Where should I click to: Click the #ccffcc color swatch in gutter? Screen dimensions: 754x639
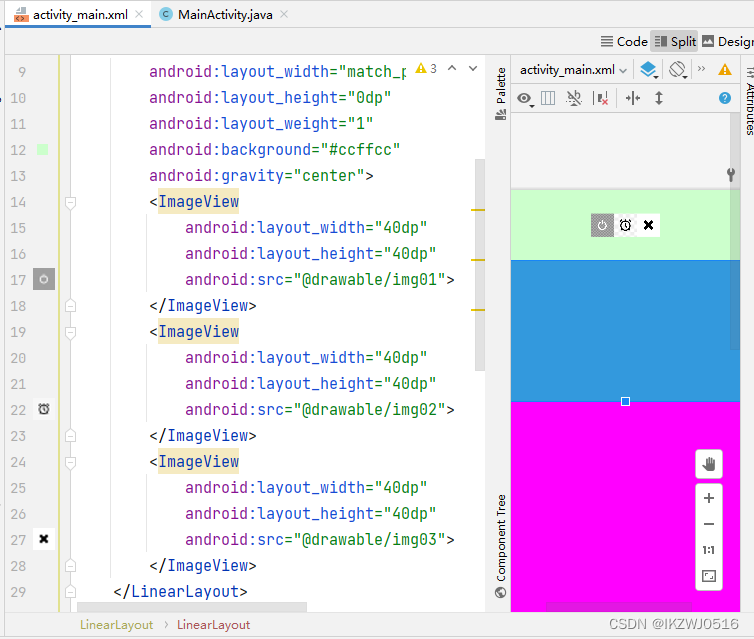(x=43, y=150)
